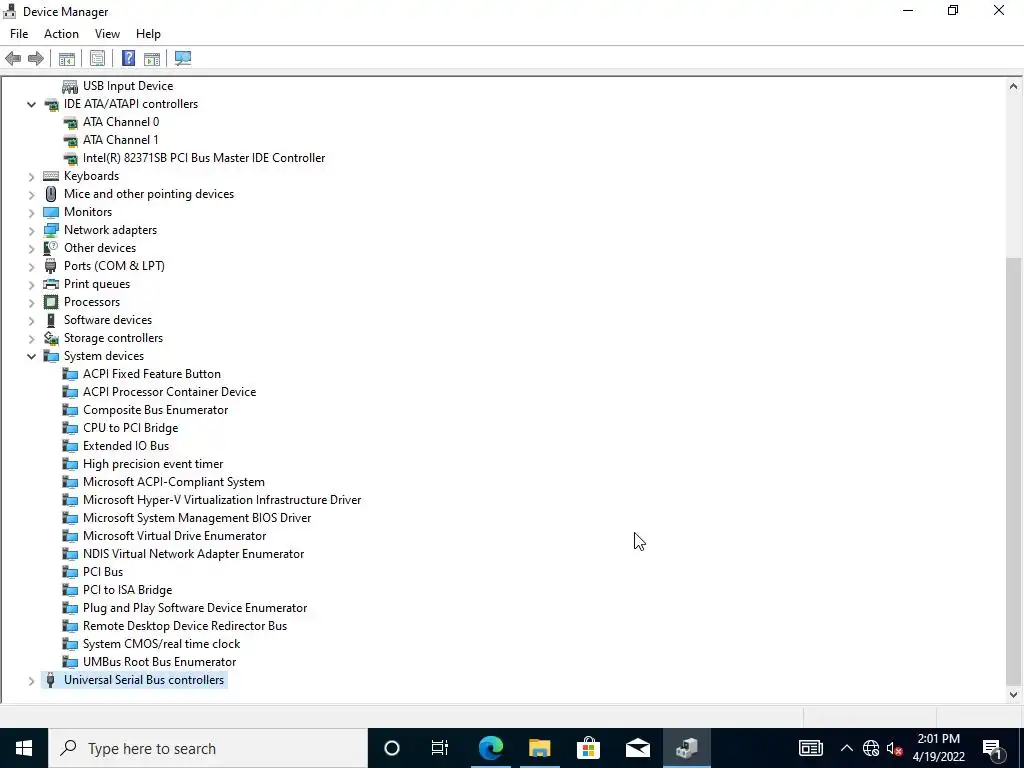1024x768 pixels.
Task: Expand the Ports (COM & LPT) node
Action: pos(31,266)
